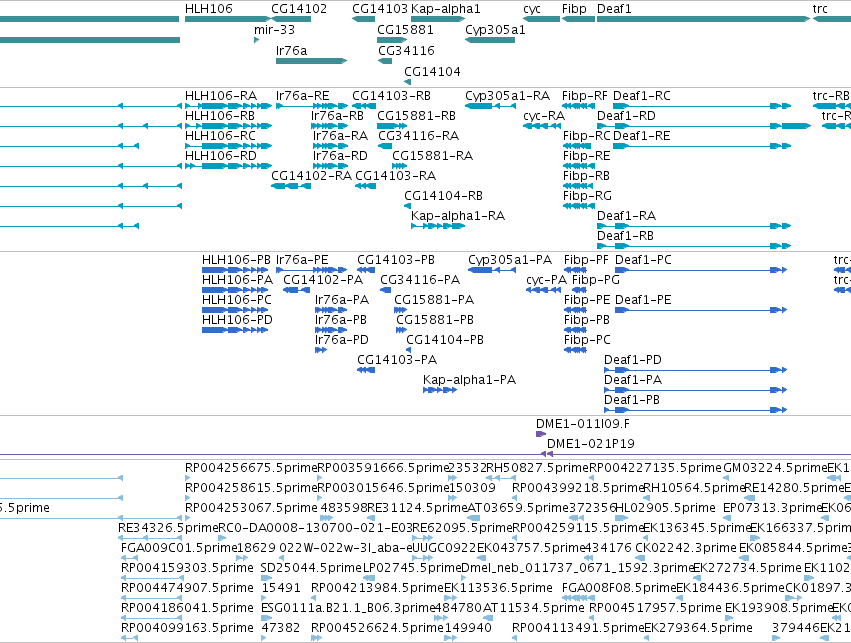Viewport: 851px width, 643px height.
Task: Select the Ir76a-RE transcript
Action: coord(312,106)
